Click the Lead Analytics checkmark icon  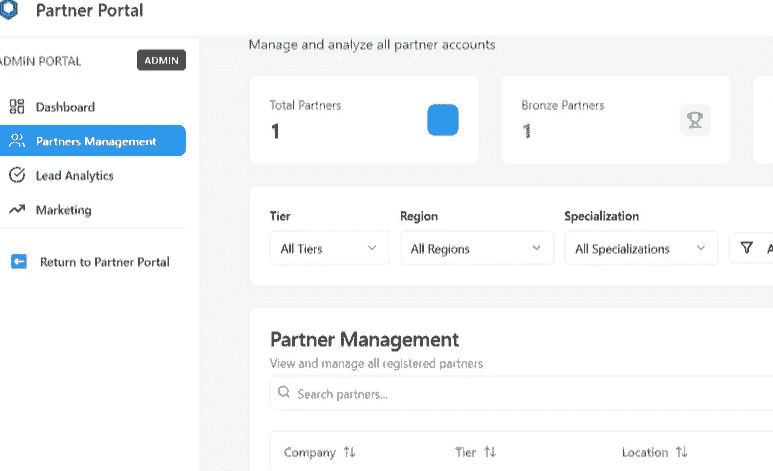pos(16,175)
